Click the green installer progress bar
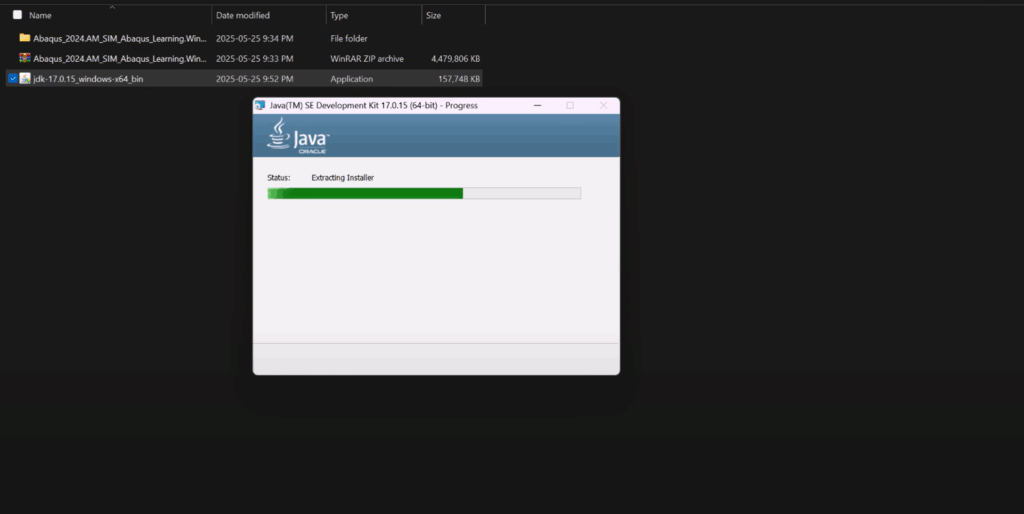The height and width of the screenshot is (514, 1024). coord(424,193)
